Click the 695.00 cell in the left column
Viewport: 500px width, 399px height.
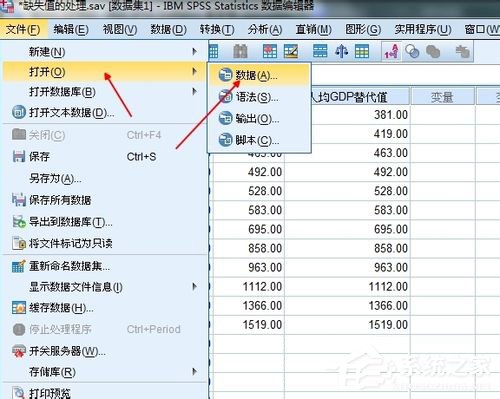pyautogui.click(x=249, y=229)
